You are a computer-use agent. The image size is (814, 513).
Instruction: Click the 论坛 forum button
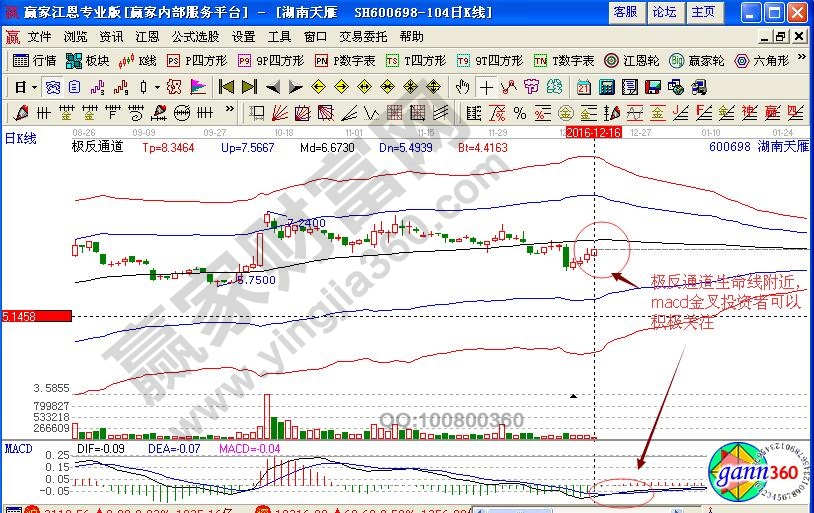(x=664, y=12)
